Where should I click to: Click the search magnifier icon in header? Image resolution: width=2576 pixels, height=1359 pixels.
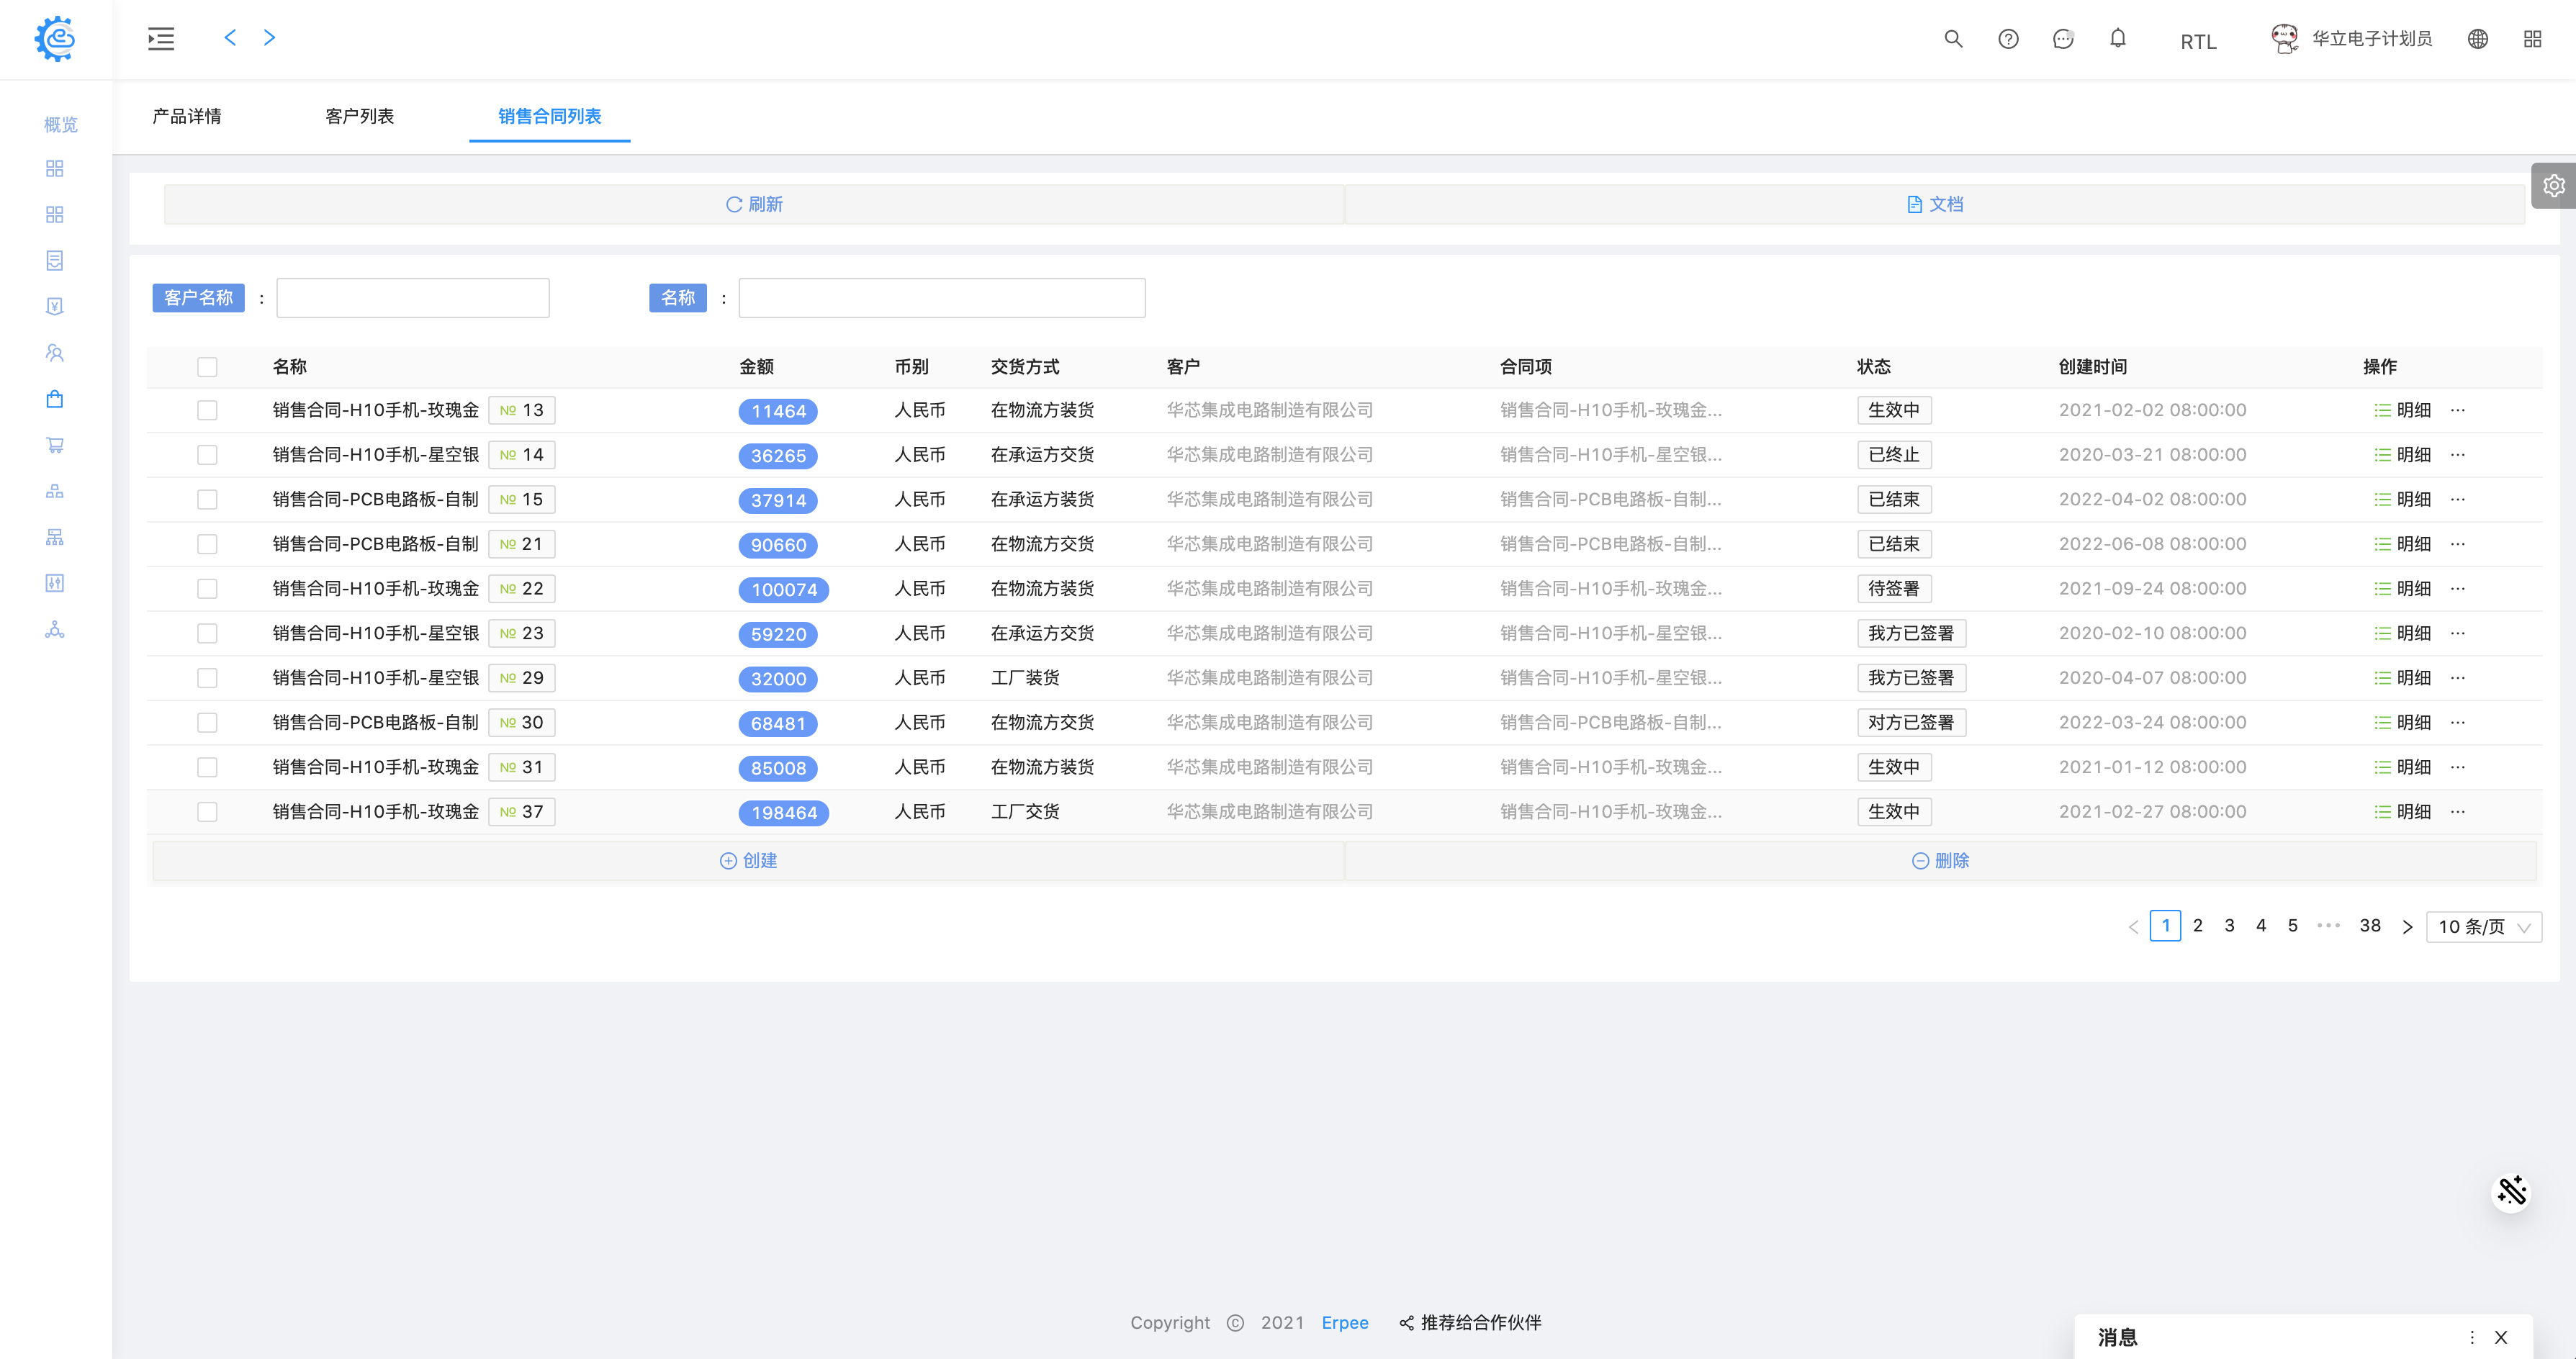(x=1952, y=39)
